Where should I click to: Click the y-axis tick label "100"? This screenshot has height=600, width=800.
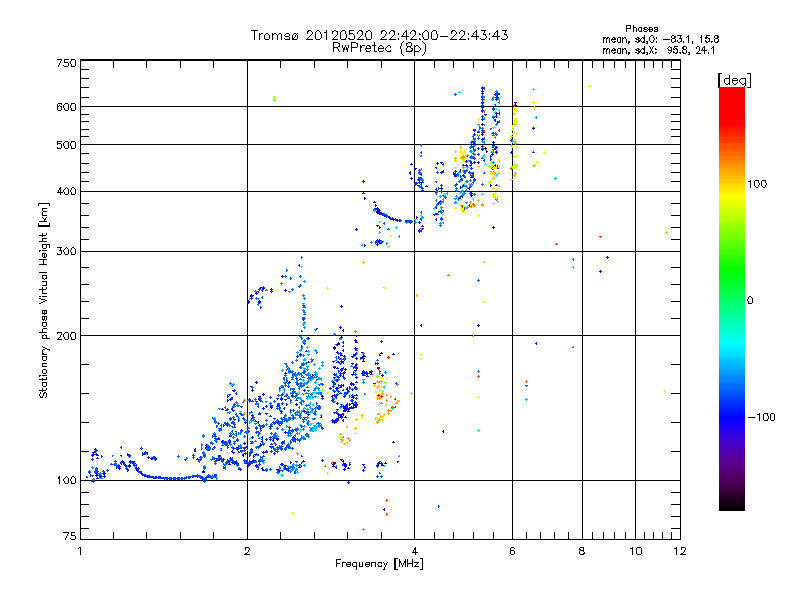pyautogui.click(x=66, y=480)
